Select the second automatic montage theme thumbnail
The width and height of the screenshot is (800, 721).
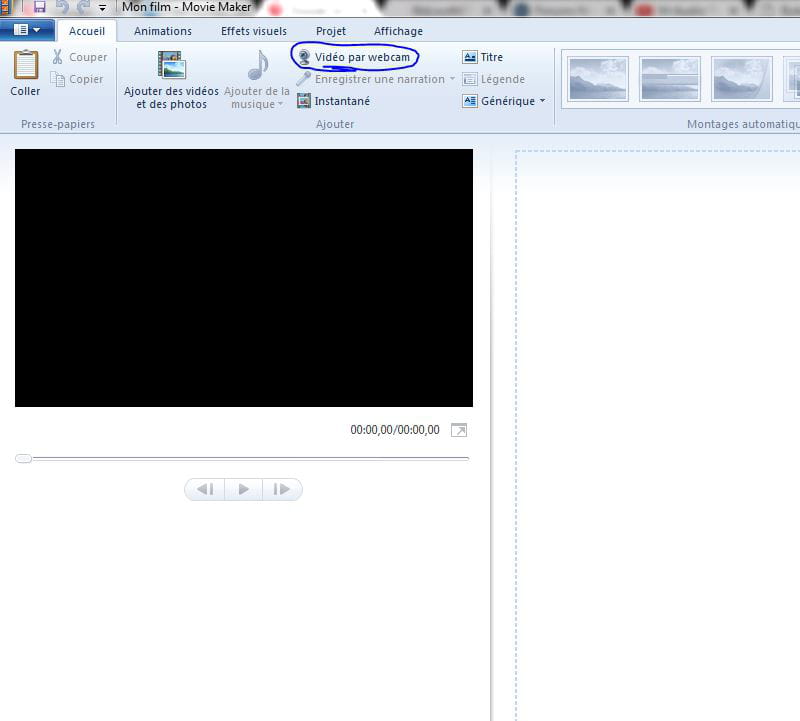point(670,79)
